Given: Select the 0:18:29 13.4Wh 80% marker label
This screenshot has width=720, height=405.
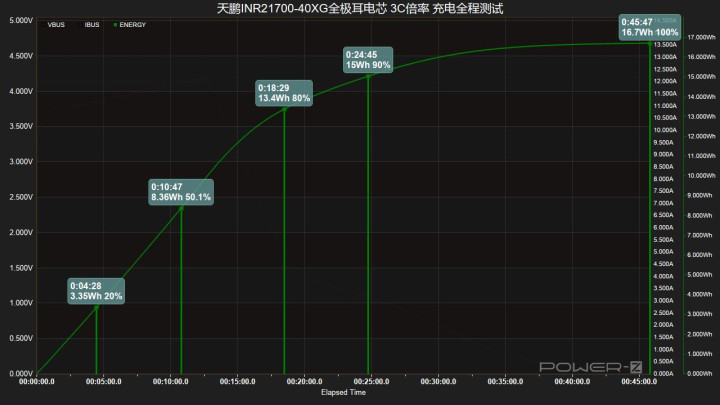Looking at the screenshot, I should click(x=284, y=93).
